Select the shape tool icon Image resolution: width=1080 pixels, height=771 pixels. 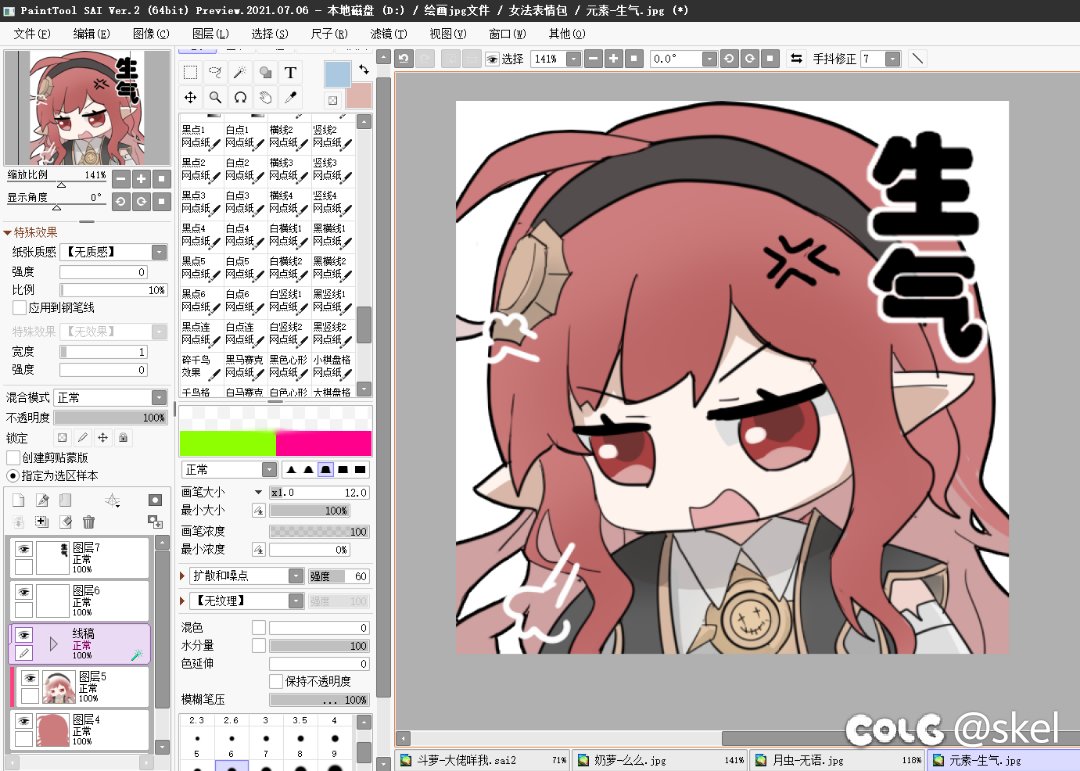pos(265,72)
